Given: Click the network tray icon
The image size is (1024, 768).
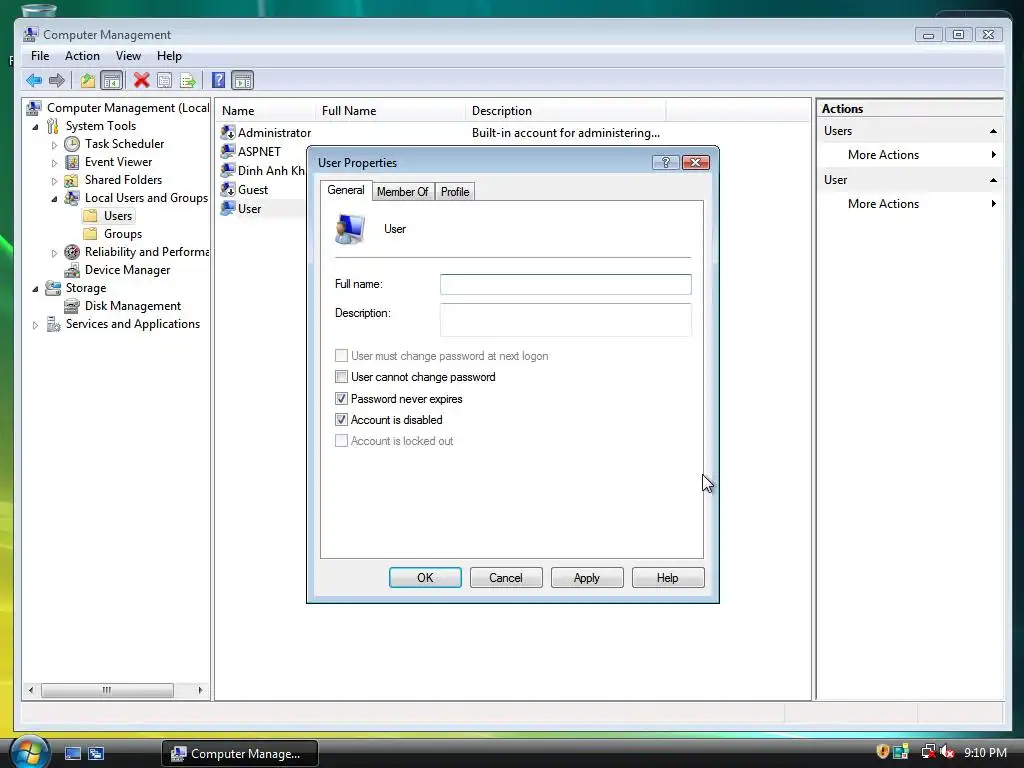Looking at the screenshot, I should (x=927, y=752).
